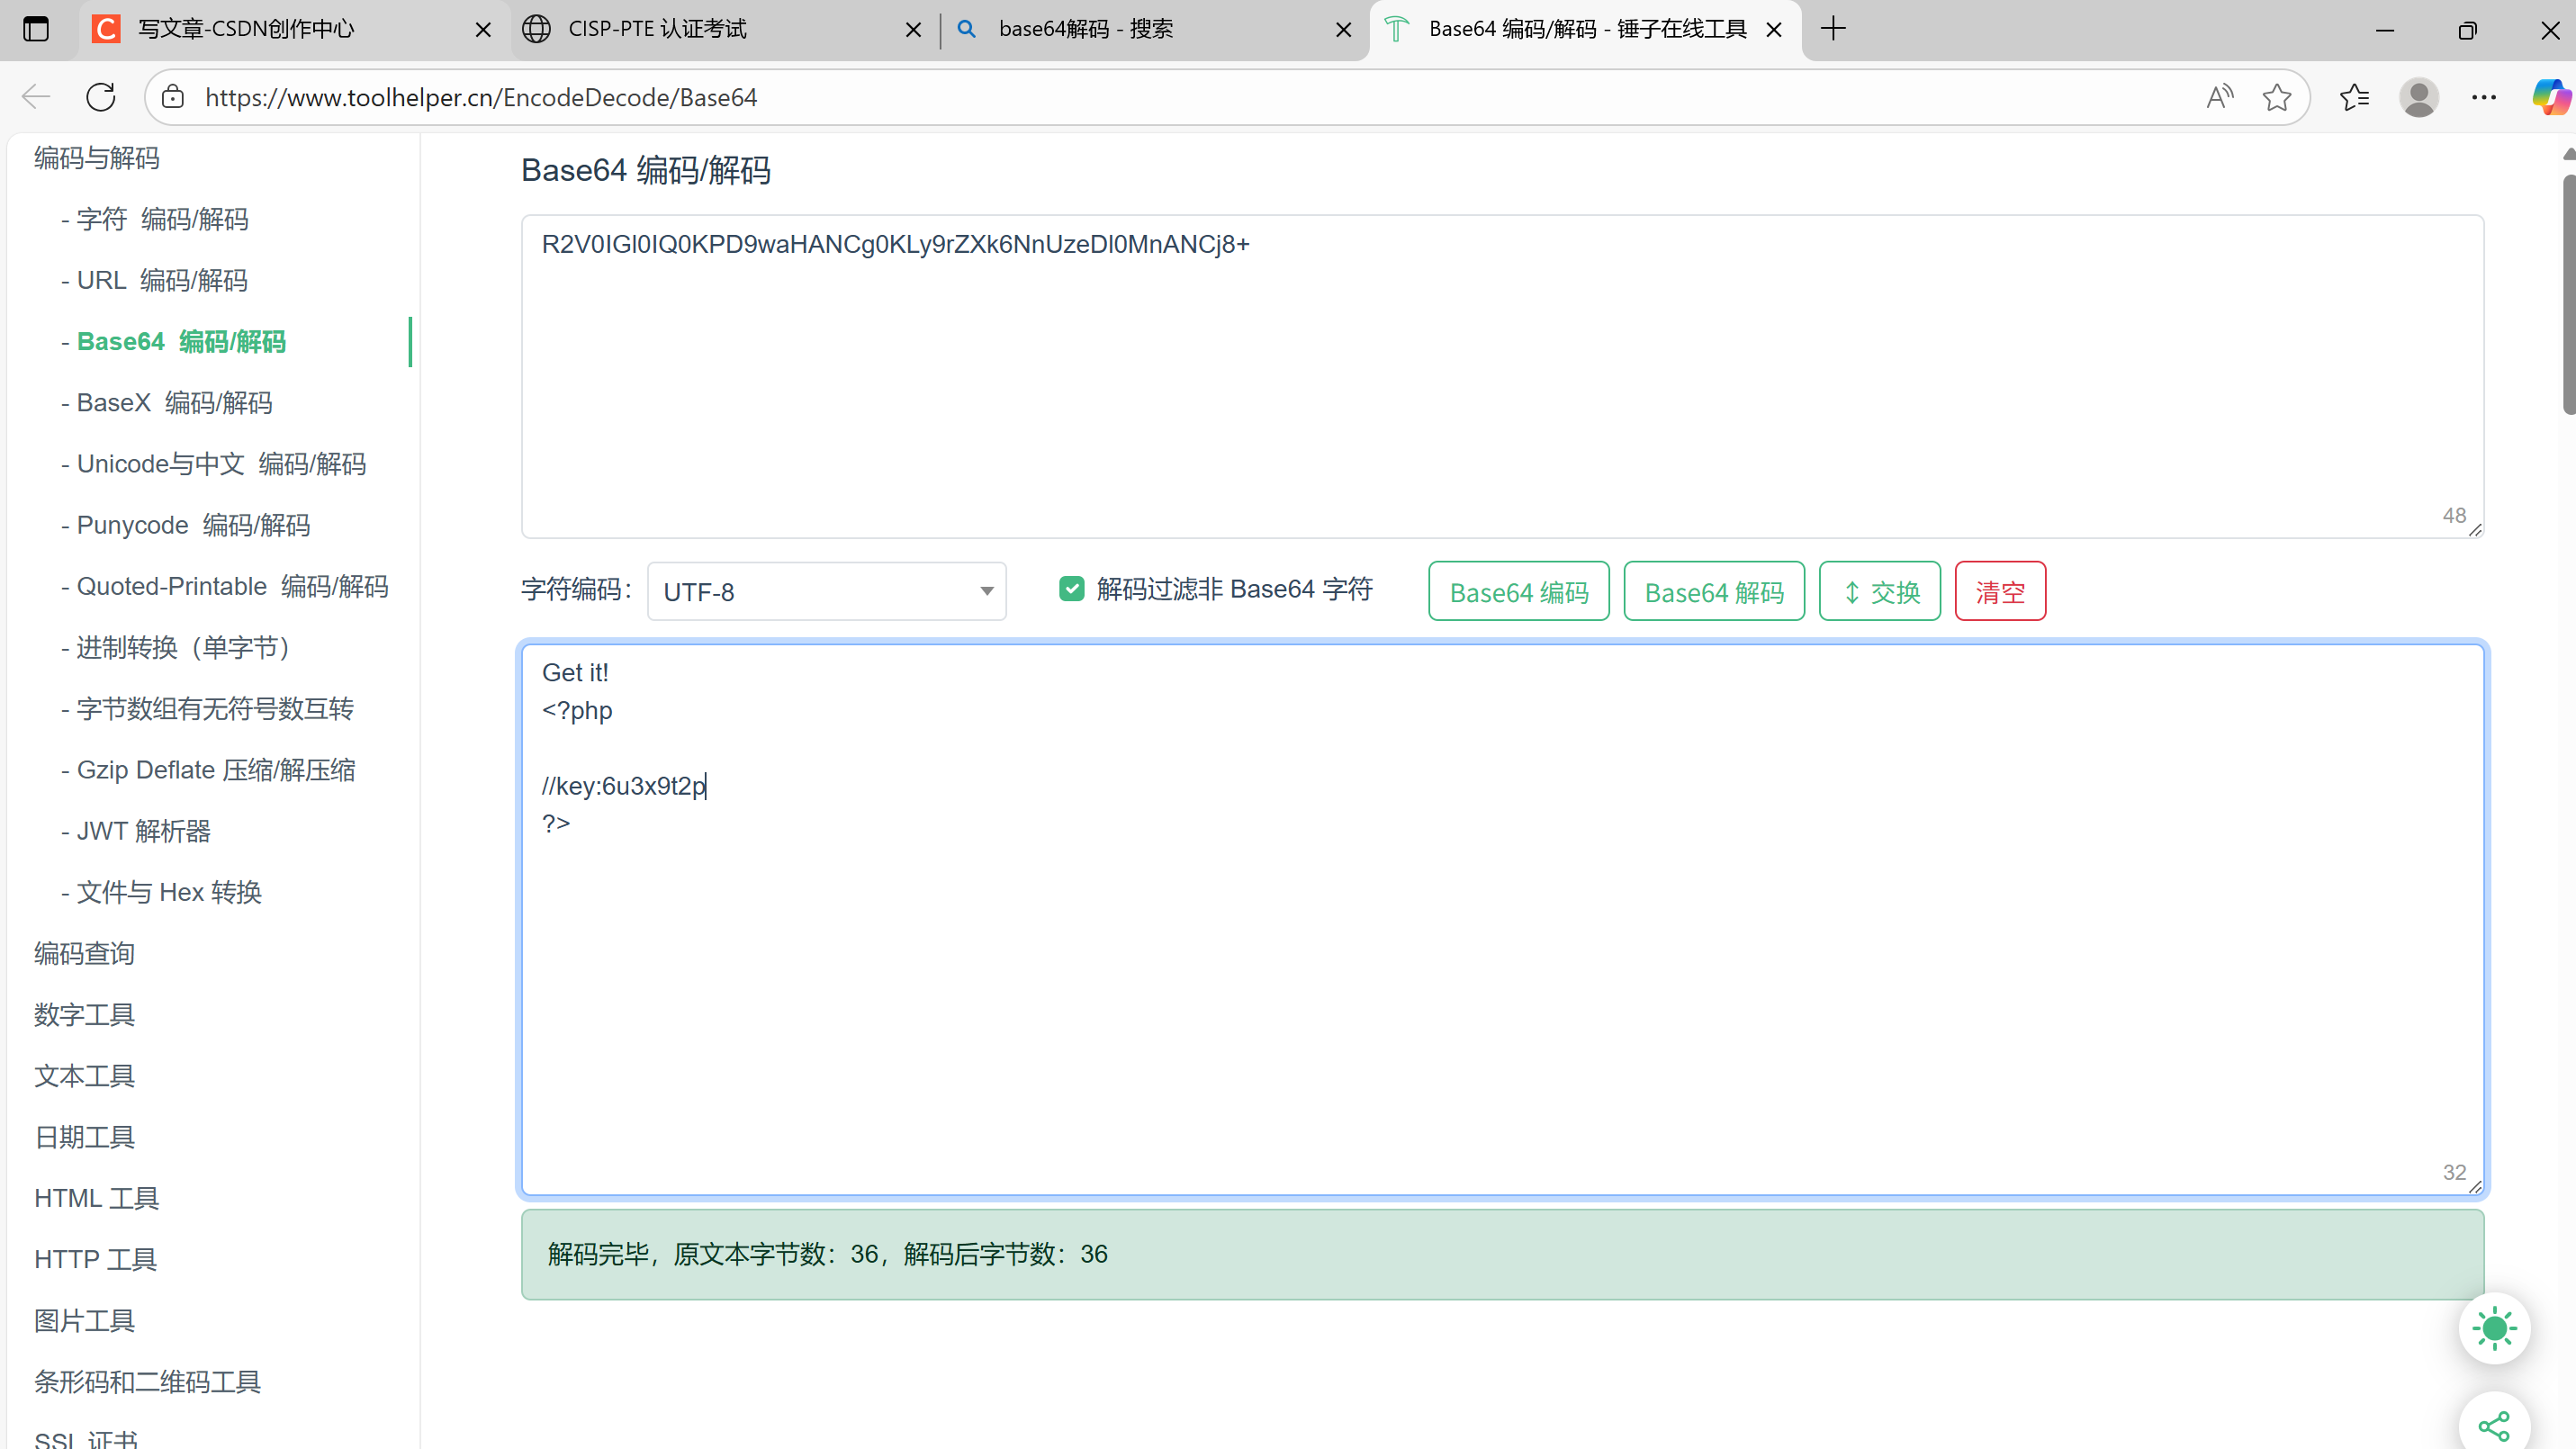
Task: Click the user profile avatar icon
Action: pos(2419,97)
